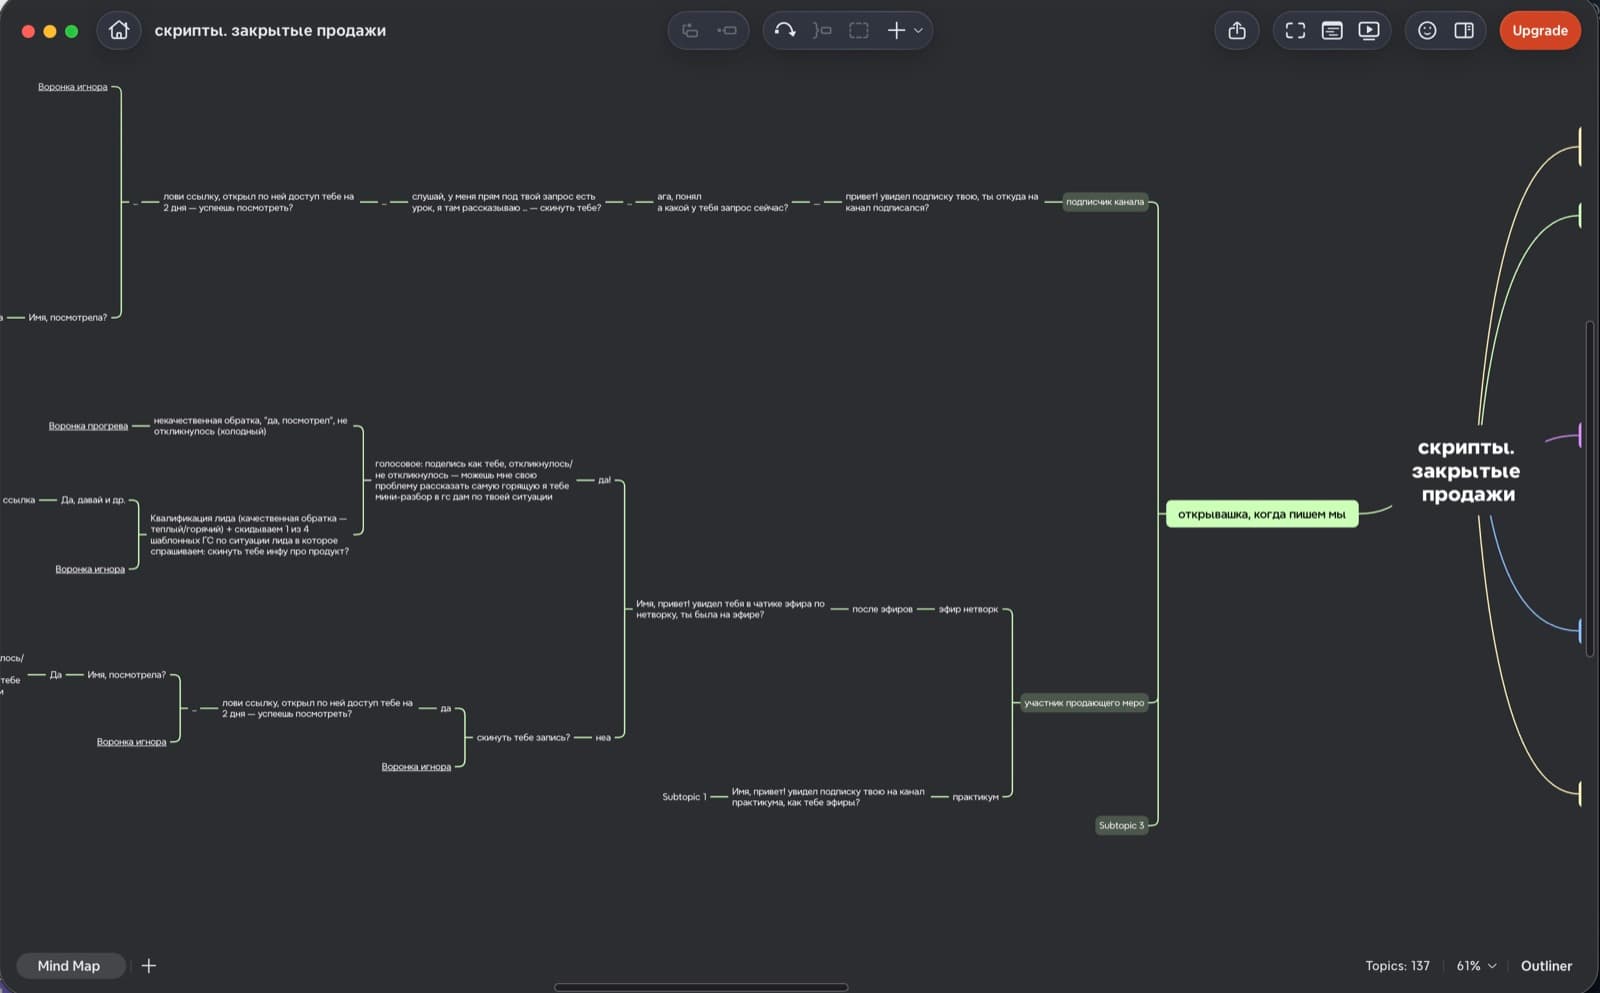1600x993 pixels.
Task: Select node голосовое: поделись как тебе
Action: (x=474, y=480)
